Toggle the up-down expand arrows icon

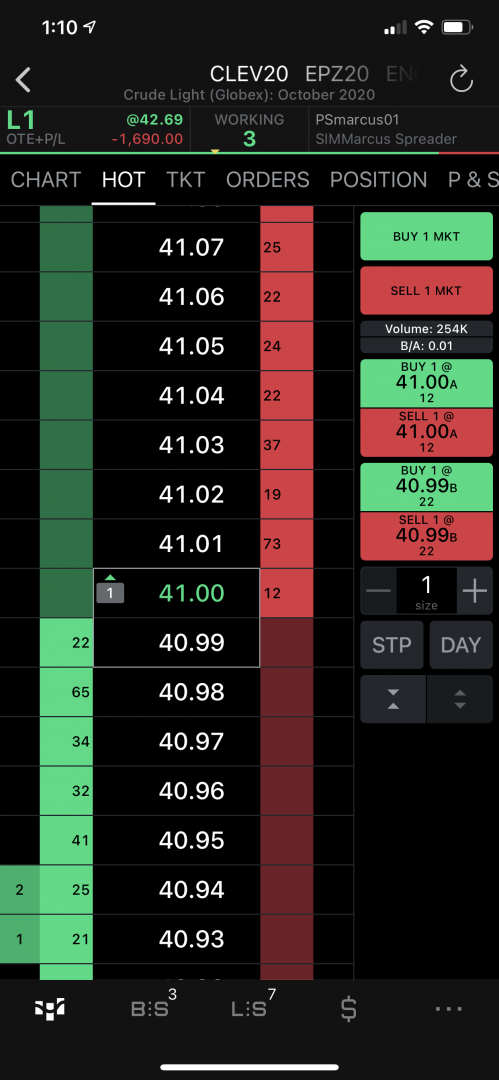coord(460,698)
